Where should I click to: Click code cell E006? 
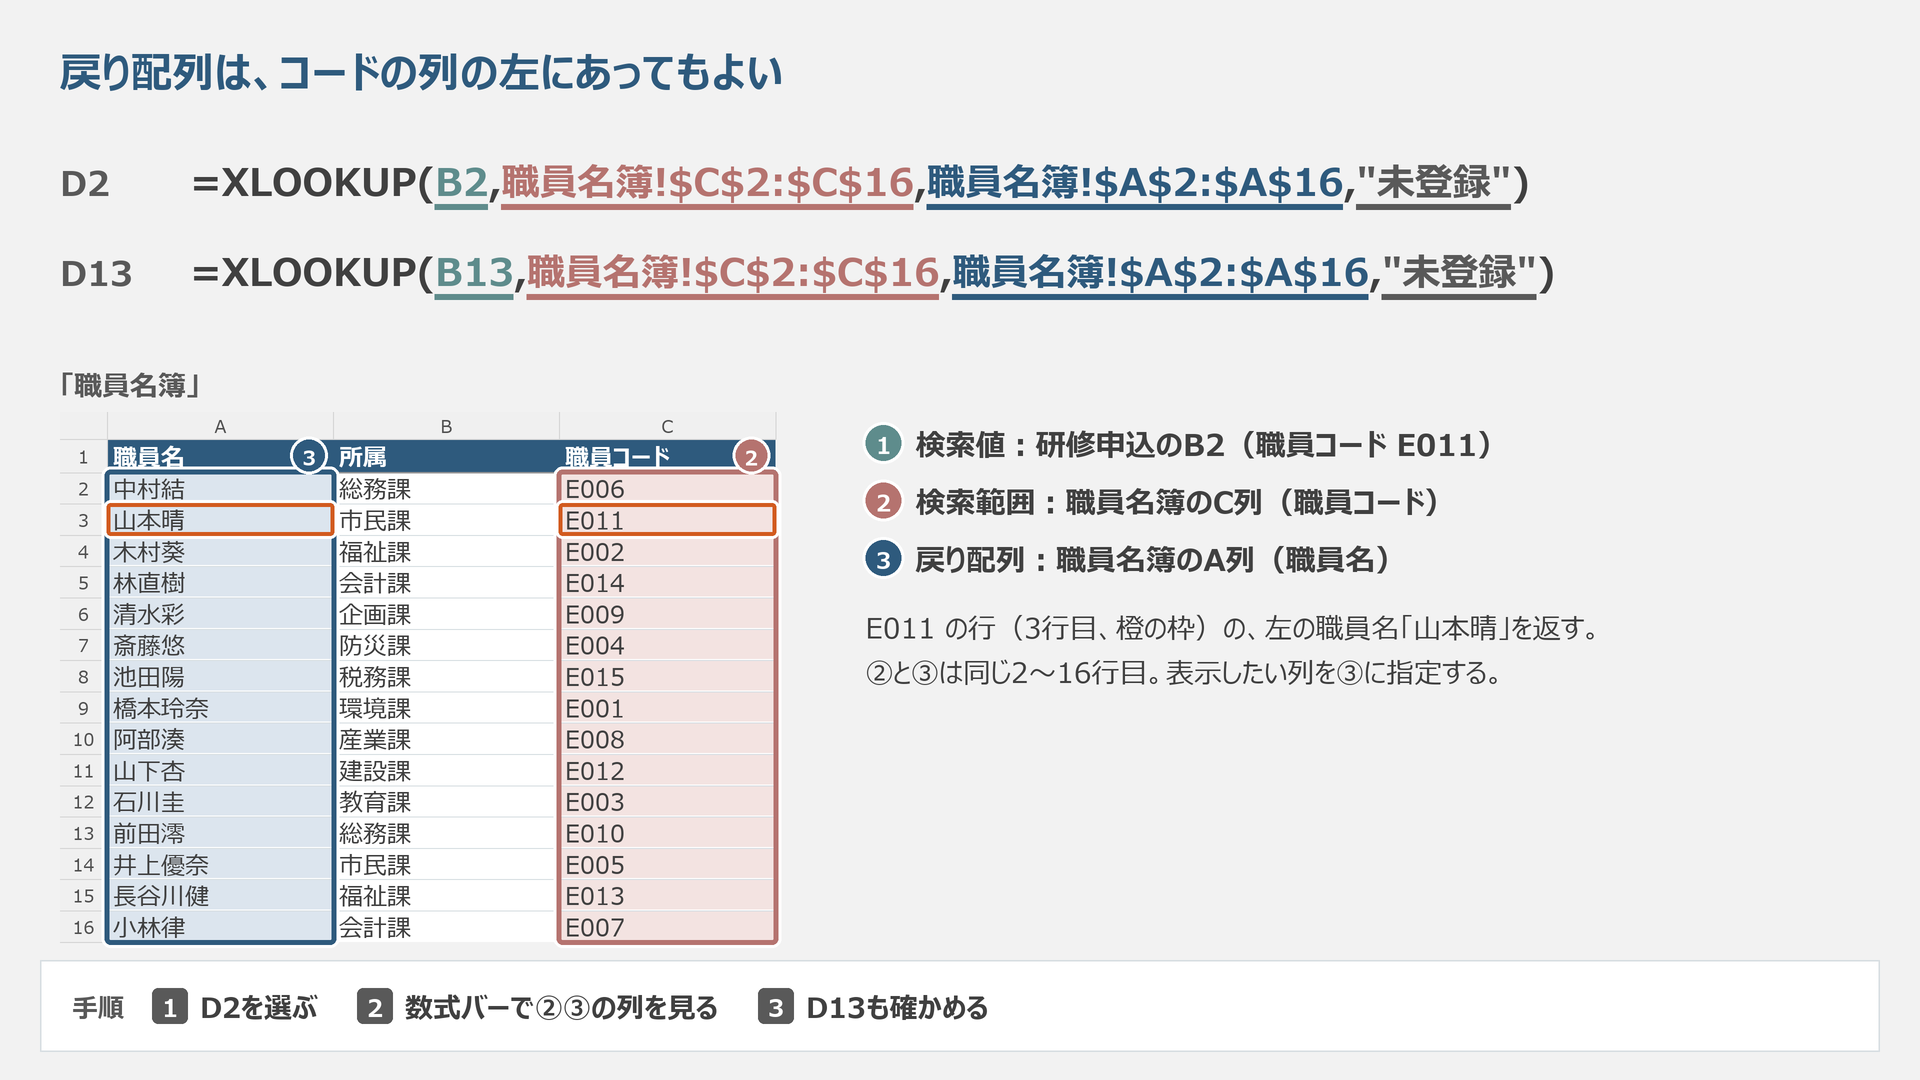click(667, 489)
